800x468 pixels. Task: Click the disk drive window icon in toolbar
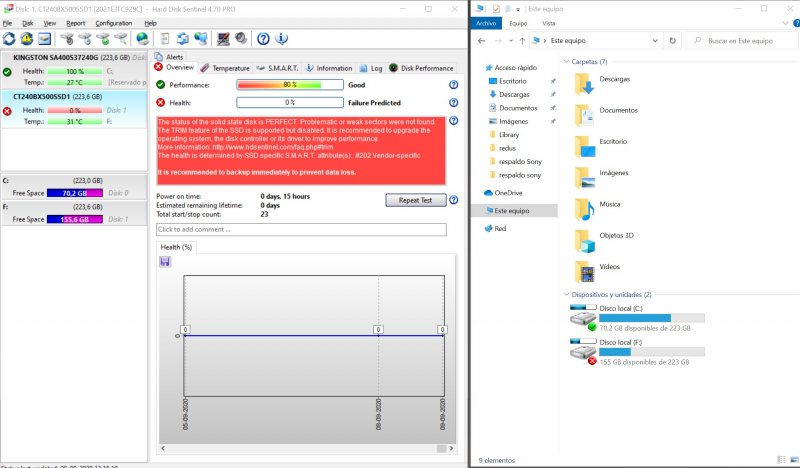click(x=44, y=39)
